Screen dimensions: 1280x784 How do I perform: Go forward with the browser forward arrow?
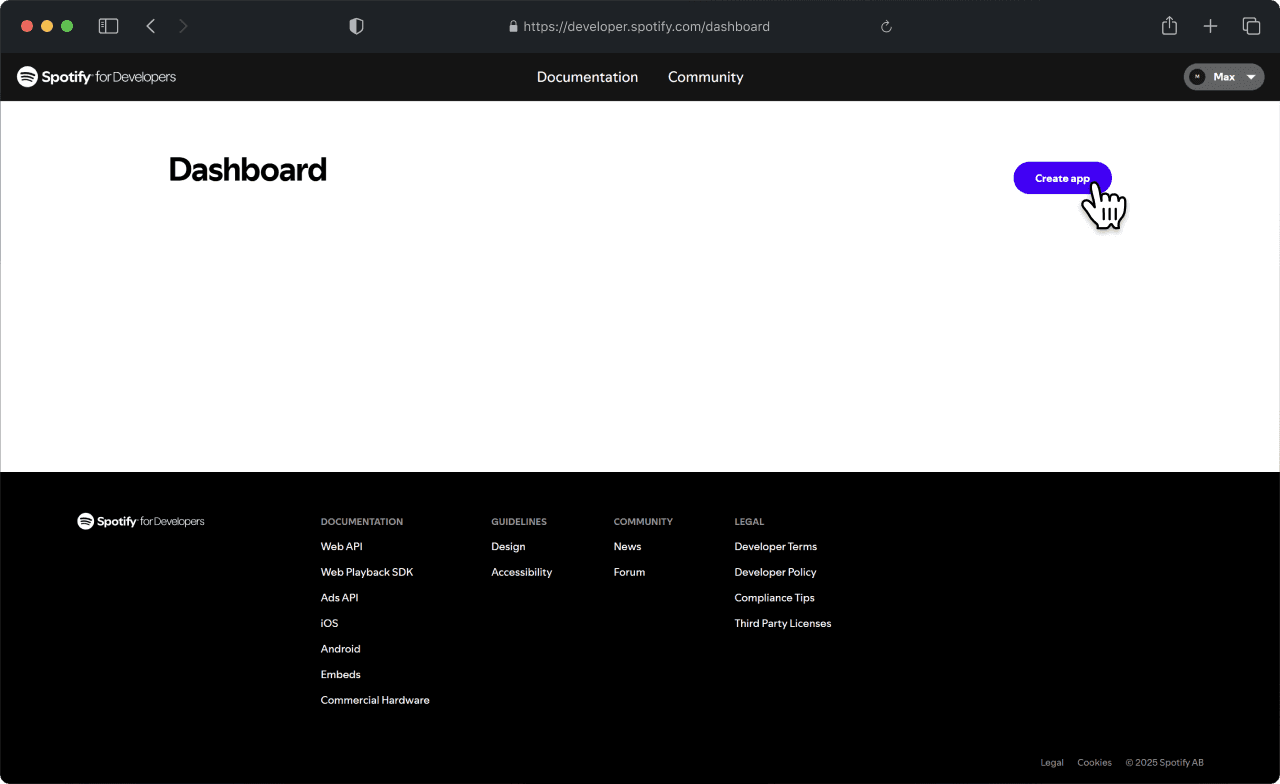click(183, 26)
